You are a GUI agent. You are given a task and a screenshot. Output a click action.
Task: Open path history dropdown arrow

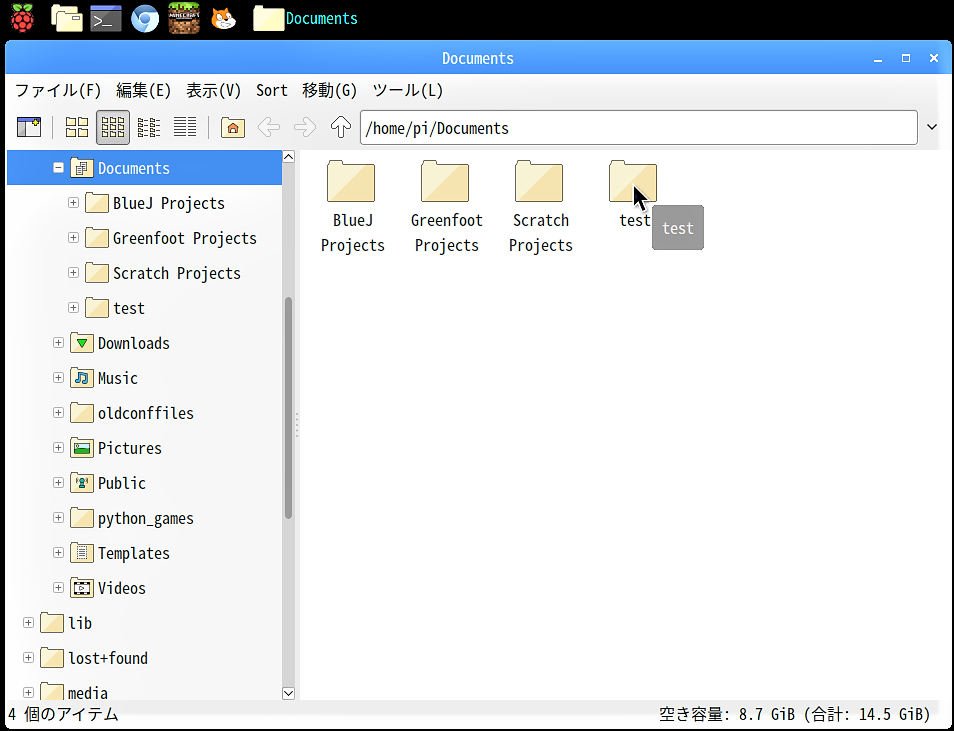pos(931,127)
